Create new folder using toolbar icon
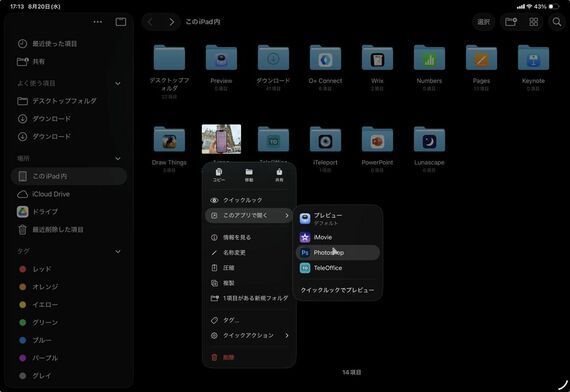The height and width of the screenshot is (392, 570). [x=510, y=22]
